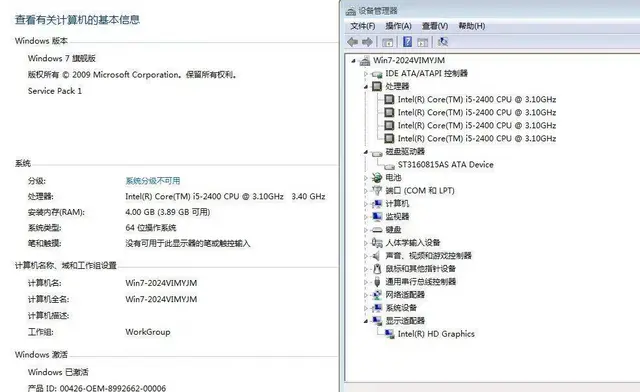Screen dimensions: 640x392
Task: Scan for hardware changes using toolbar icon
Action: coord(442,42)
